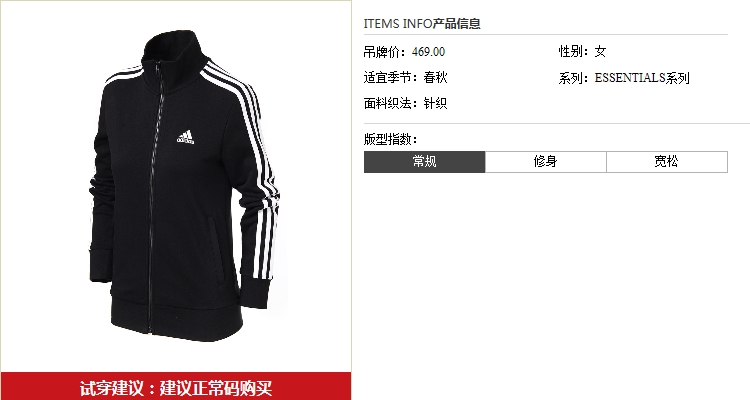The width and height of the screenshot is (750, 400).
Task: Click the 吊牌价 label
Action: click(384, 52)
